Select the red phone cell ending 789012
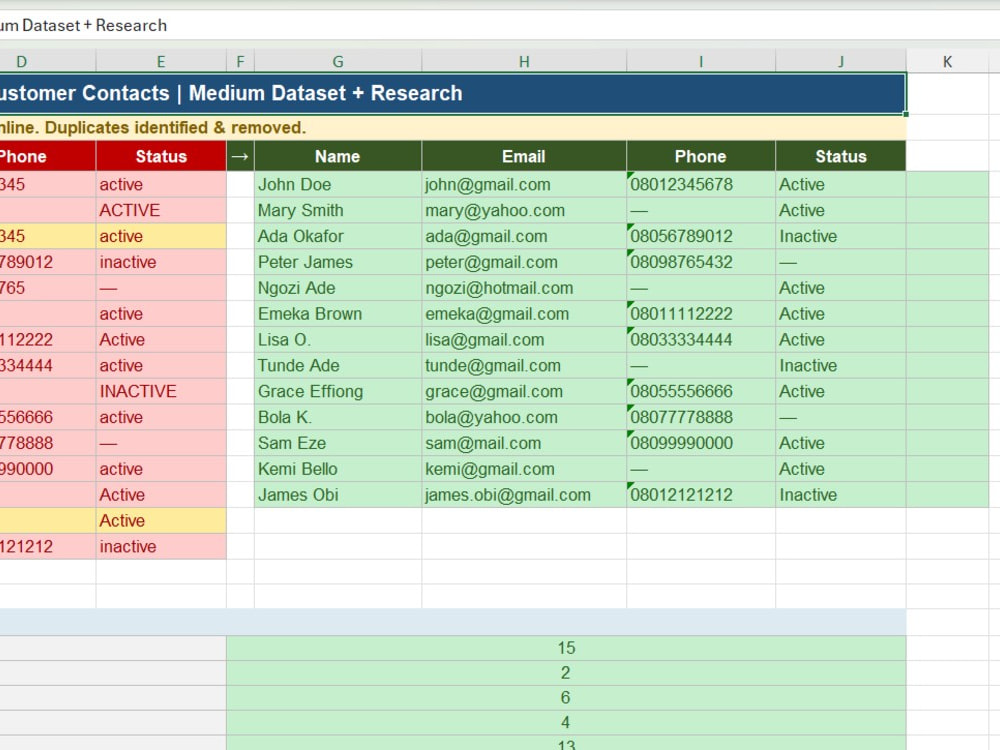 [47, 262]
